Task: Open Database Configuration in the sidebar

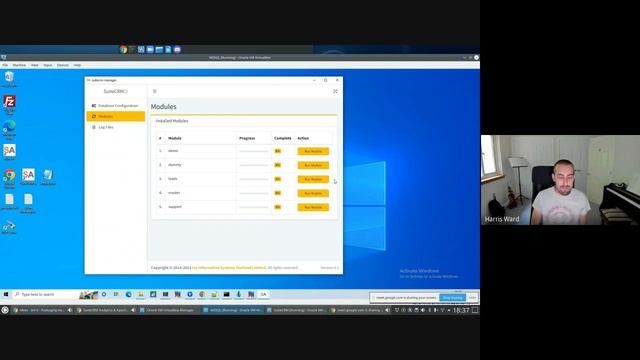Action: pos(116,106)
